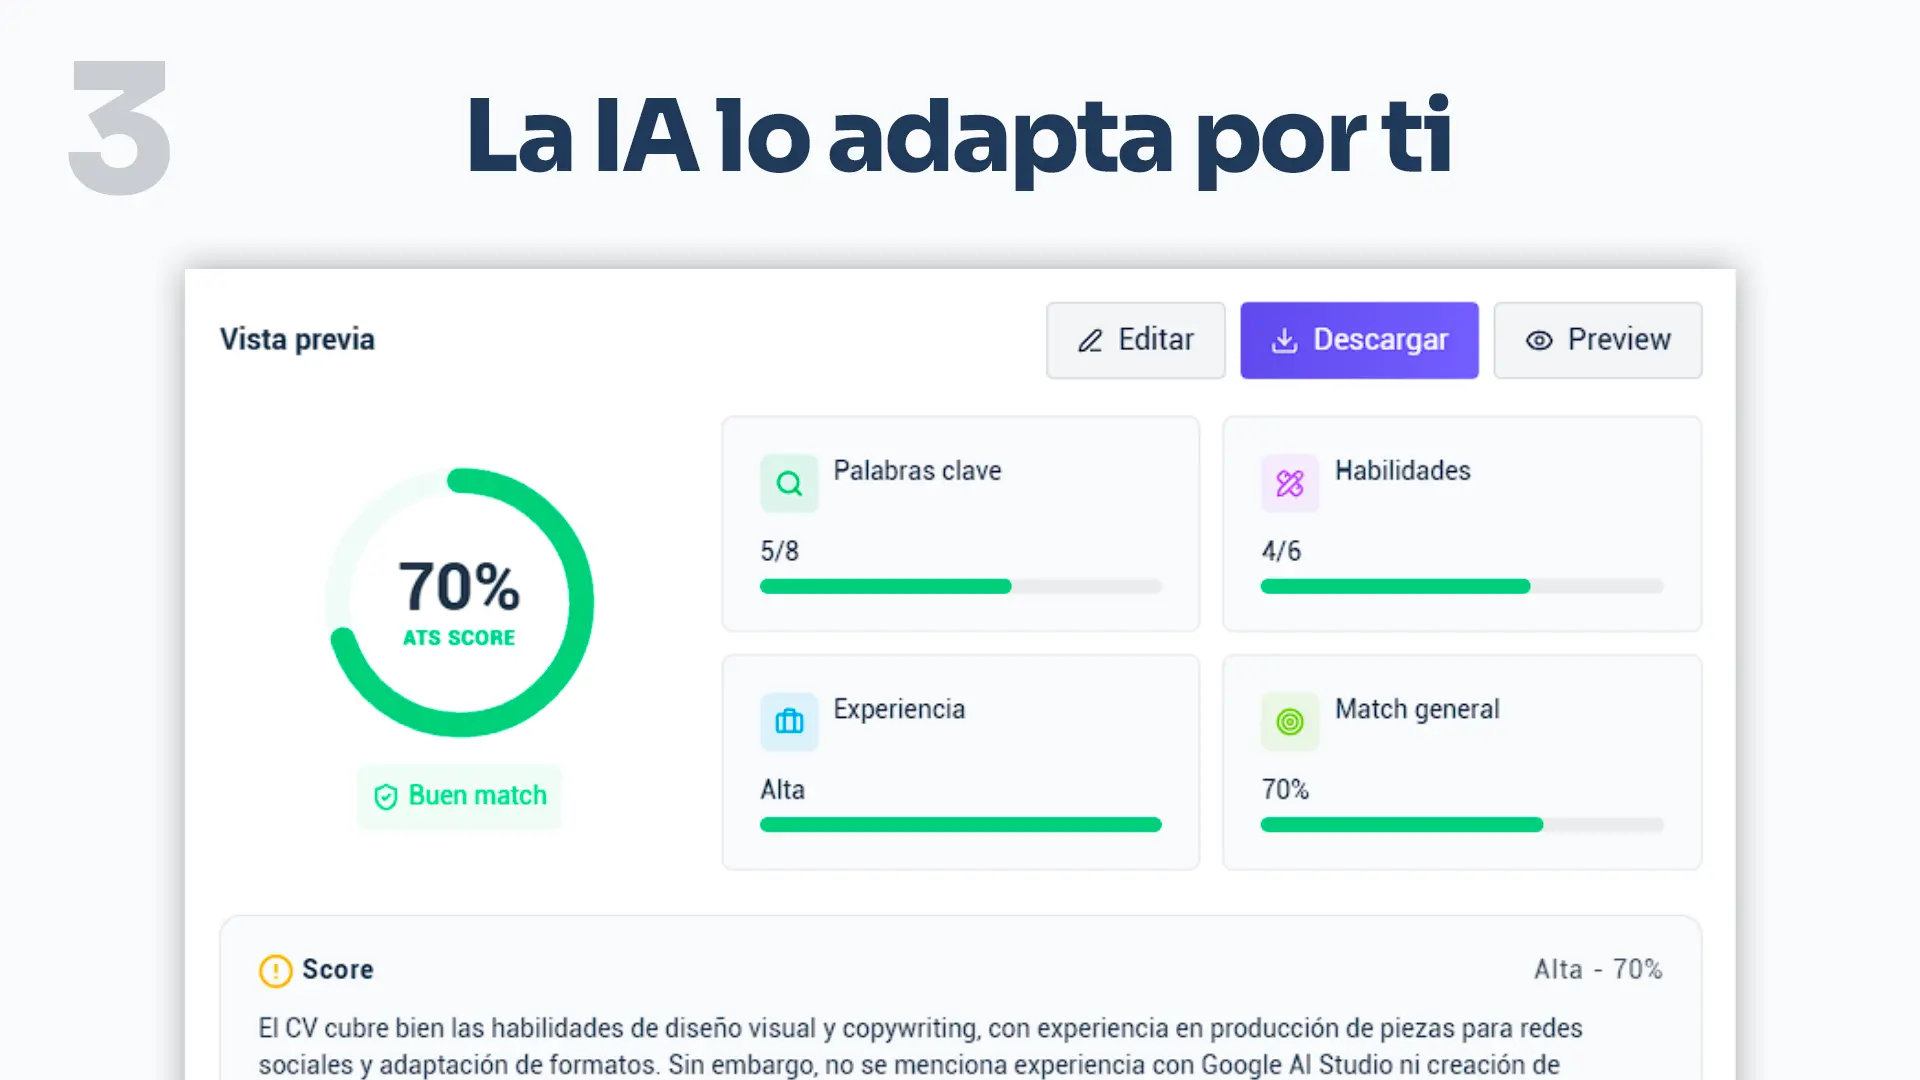Click the 70% value under Match general

pyautogui.click(x=1285, y=790)
